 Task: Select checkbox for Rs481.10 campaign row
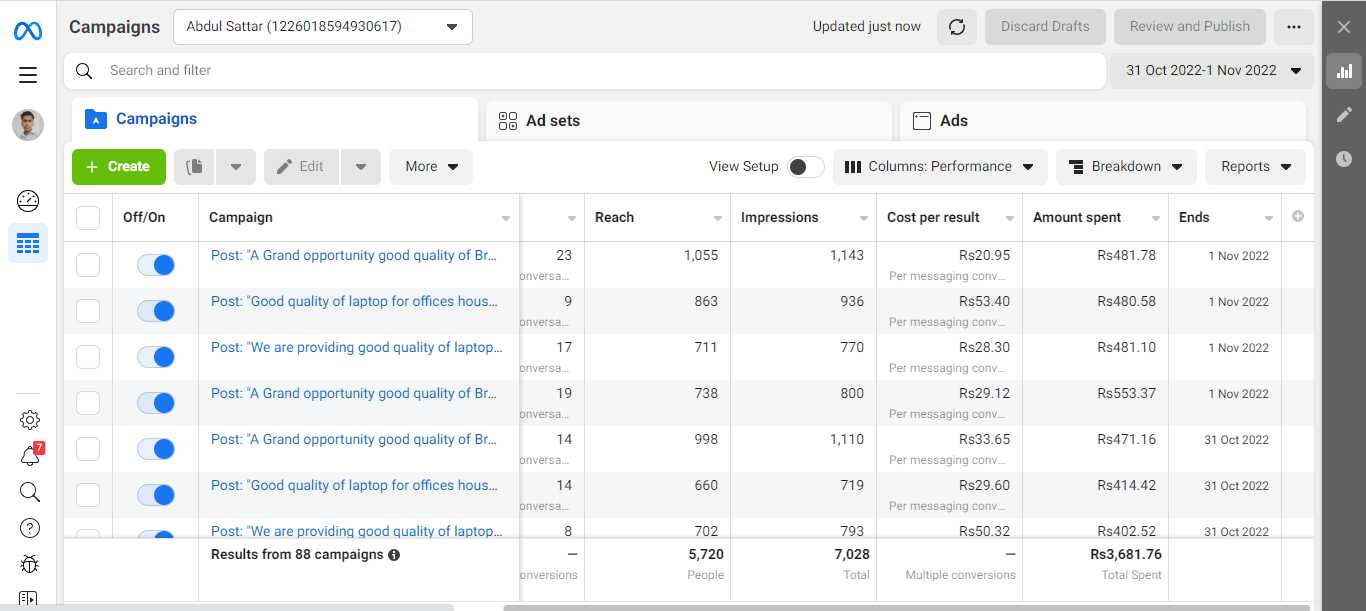tap(88, 357)
